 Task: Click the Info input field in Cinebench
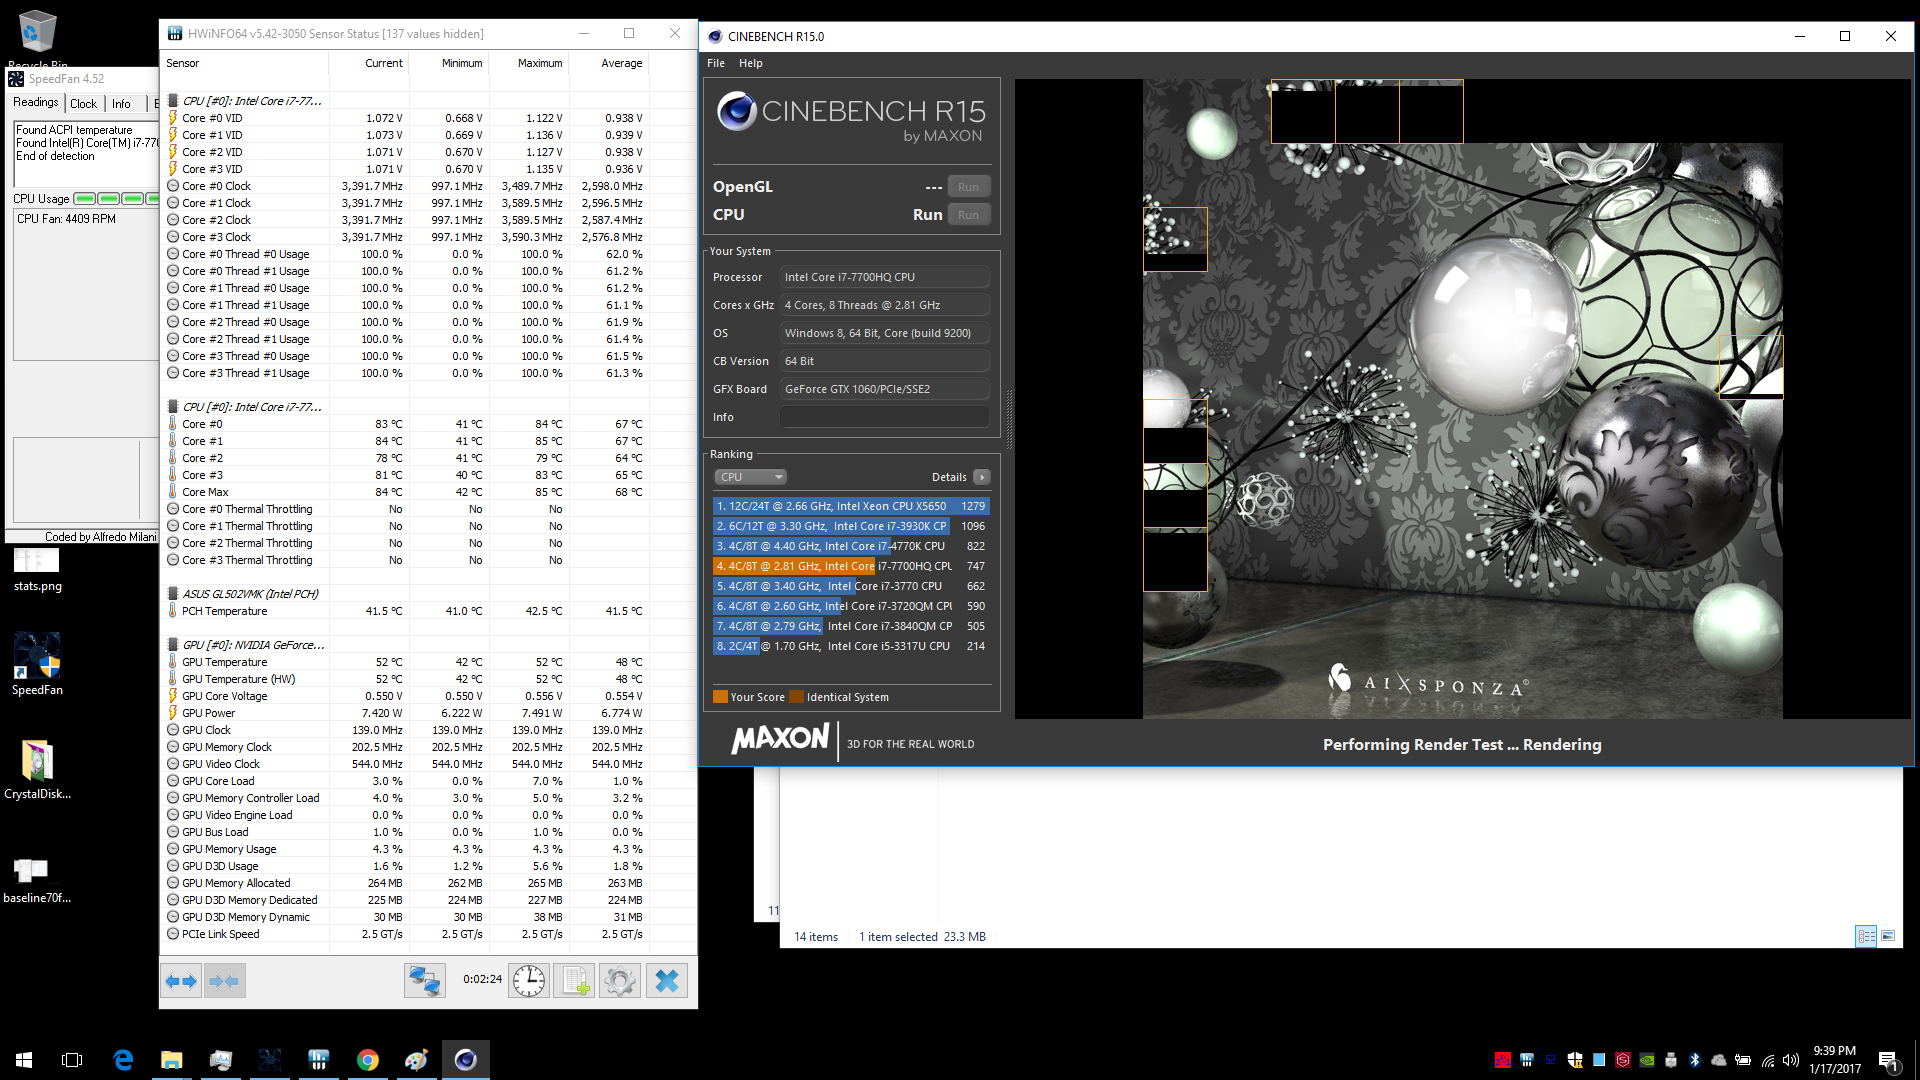(885, 417)
